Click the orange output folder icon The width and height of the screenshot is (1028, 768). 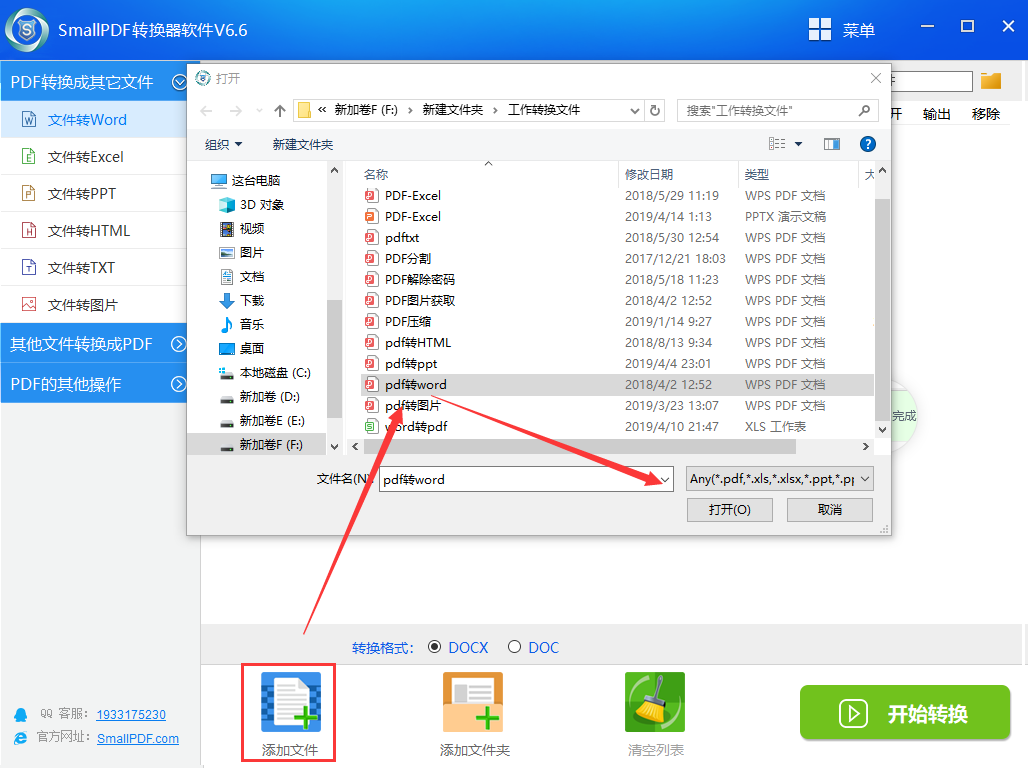point(991,81)
